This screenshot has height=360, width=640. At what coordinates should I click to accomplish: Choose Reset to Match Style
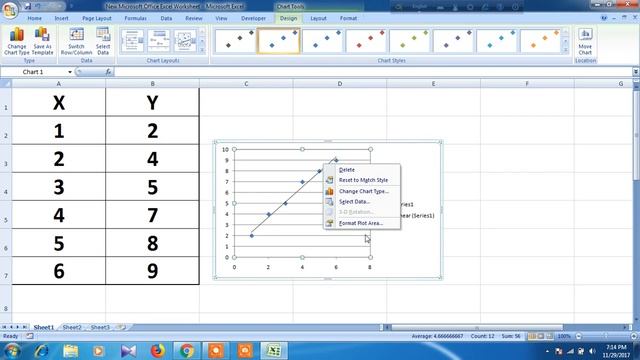click(362, 180)
